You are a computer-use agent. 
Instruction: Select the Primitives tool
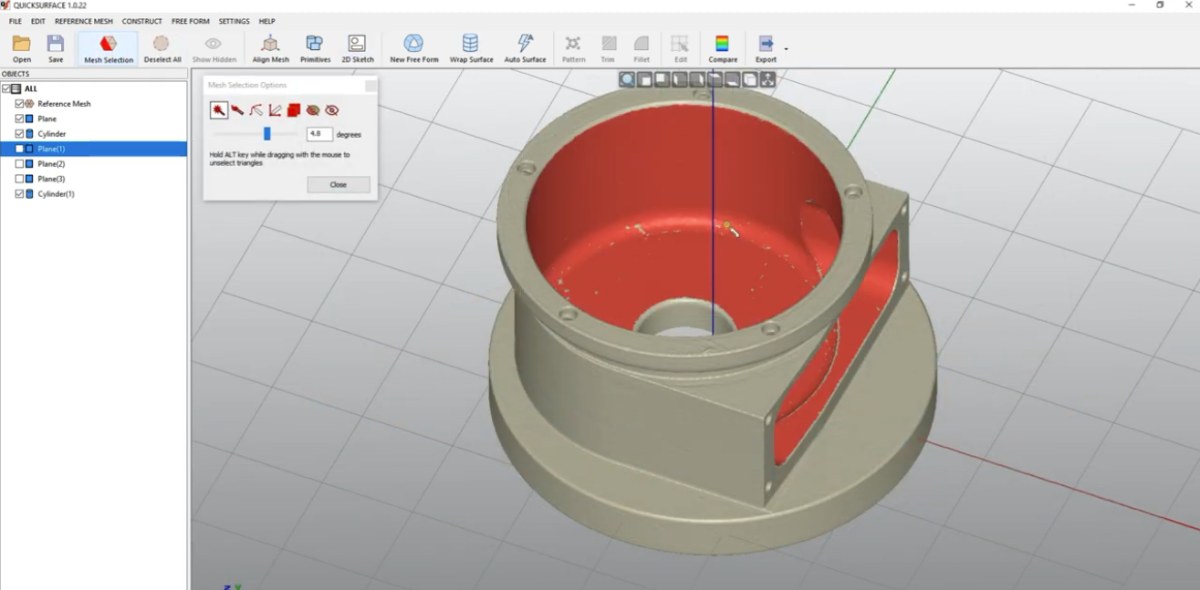pyautogui.click(x=315, y=47)
